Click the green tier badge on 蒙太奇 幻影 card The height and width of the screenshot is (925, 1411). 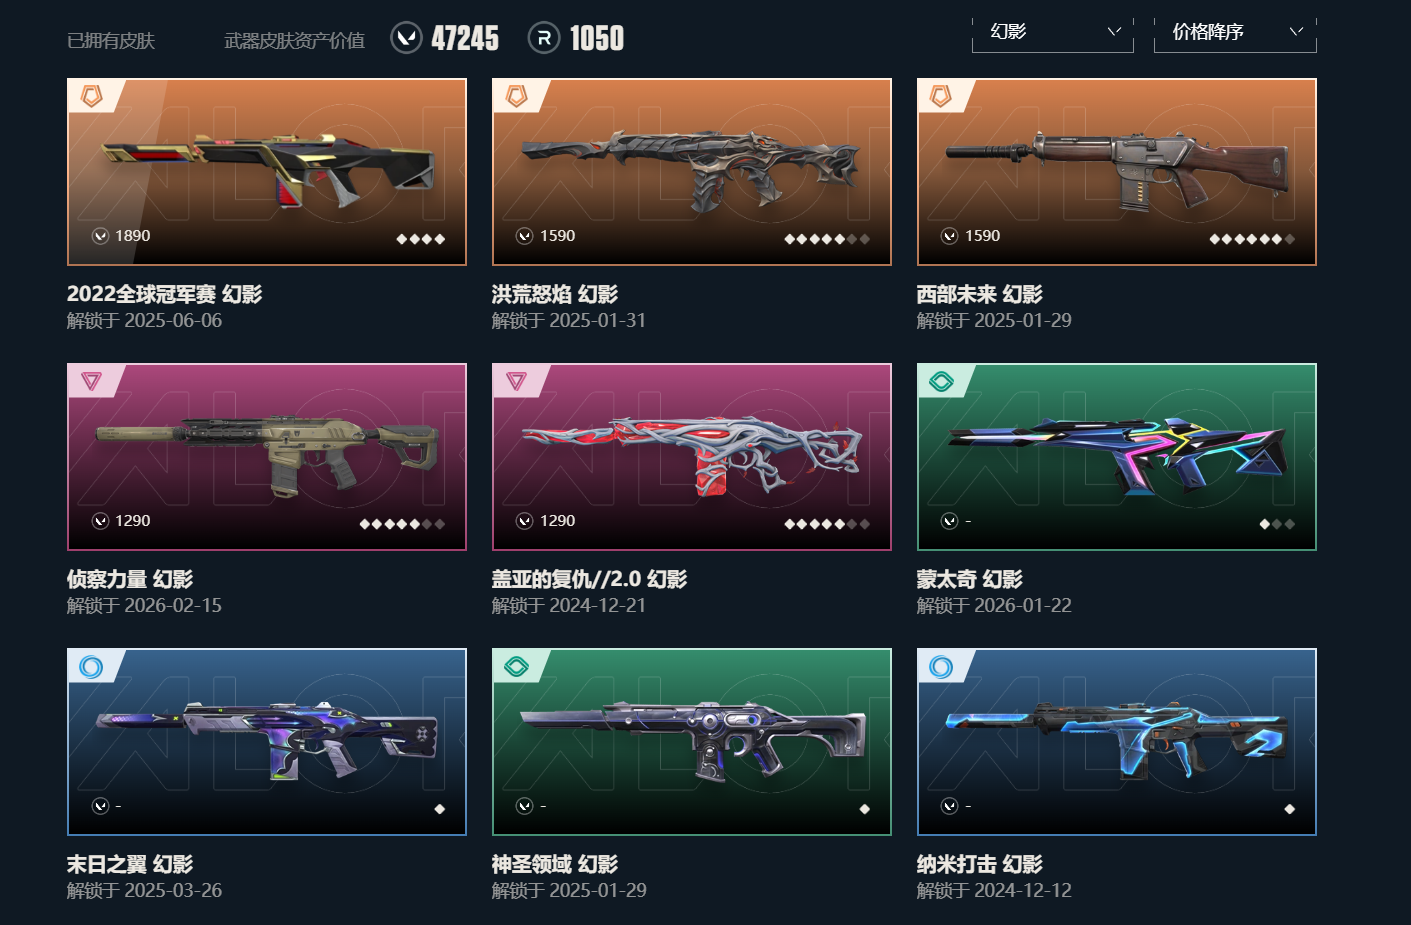point(941,381)
